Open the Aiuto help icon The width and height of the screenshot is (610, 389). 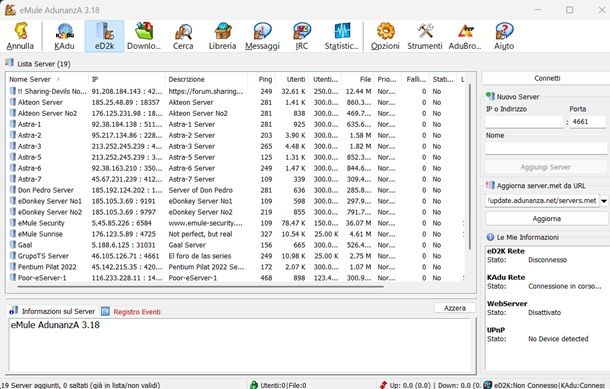click(x=504, y=37)
